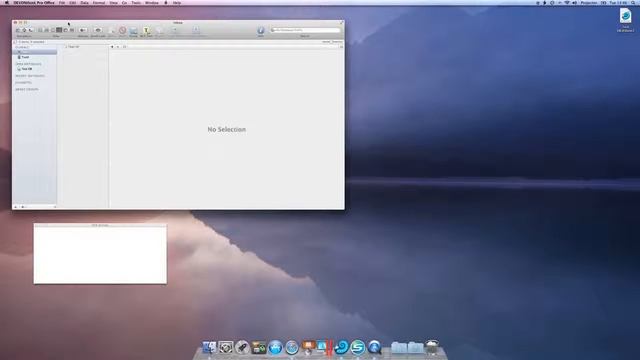
Task: Open ScanSnap Manager icon in Dock
Action: tap(358, 347)
